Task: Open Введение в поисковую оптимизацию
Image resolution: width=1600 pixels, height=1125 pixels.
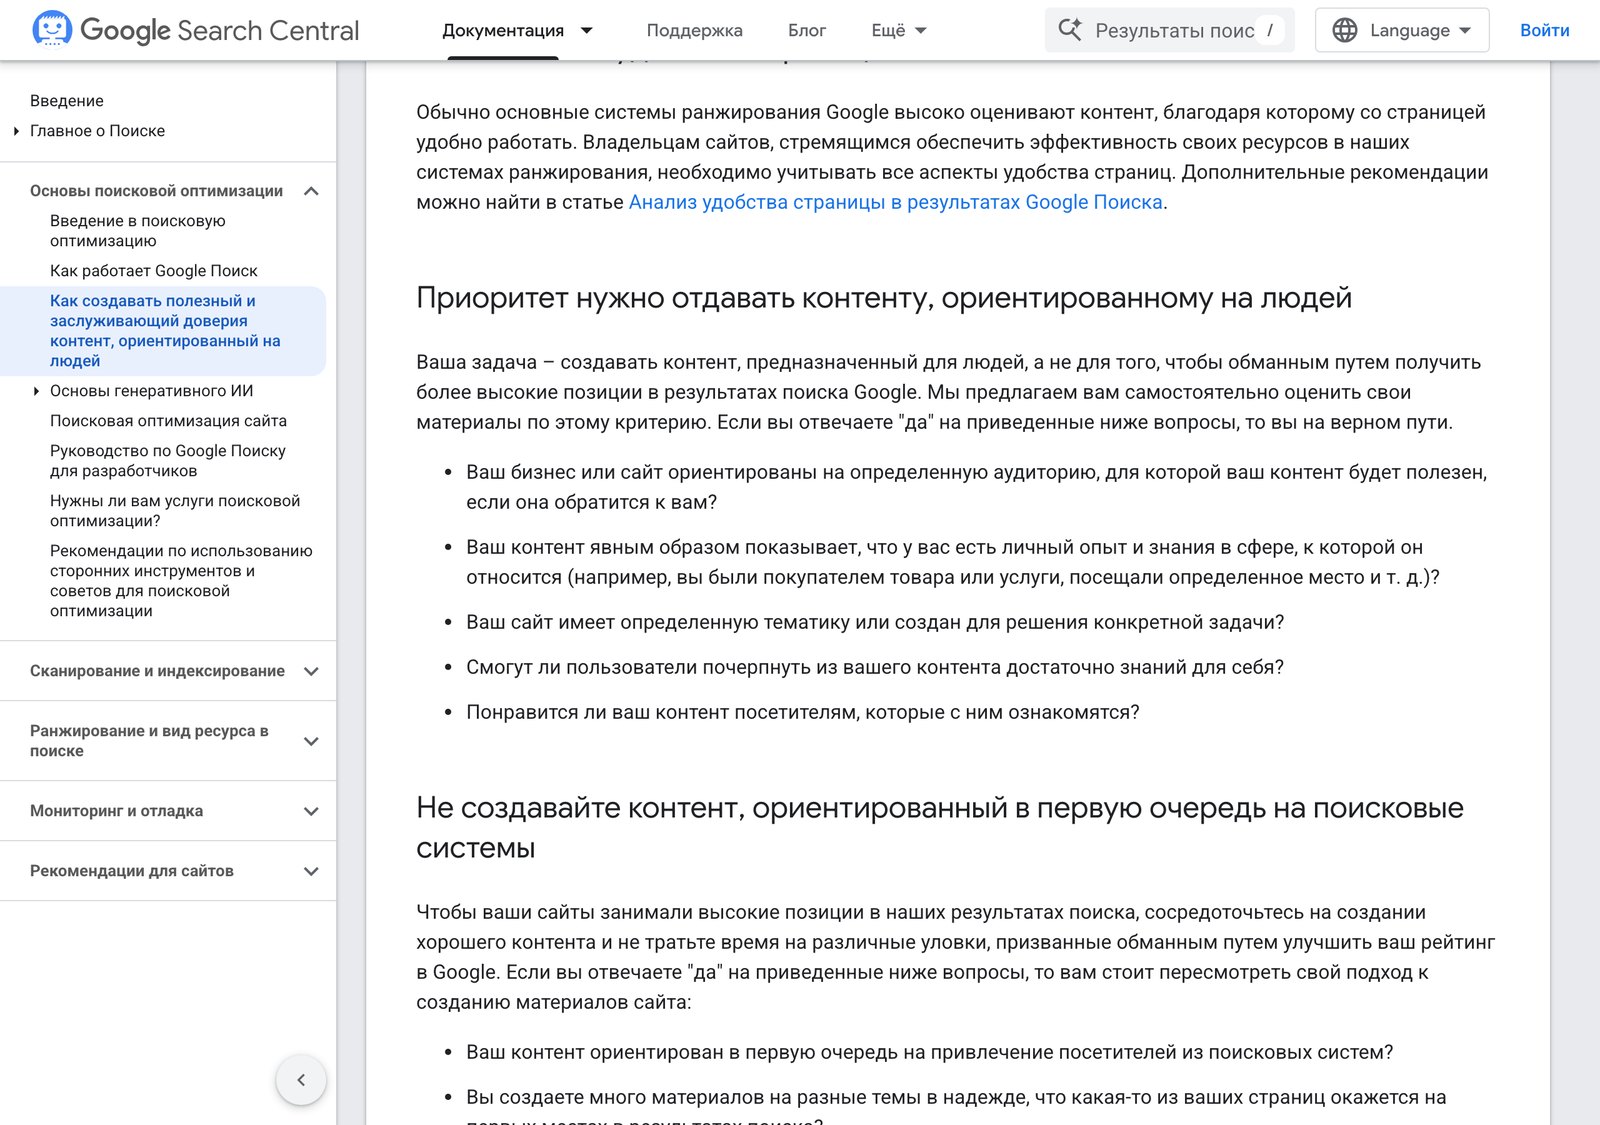Action: [x=138, y=231]
